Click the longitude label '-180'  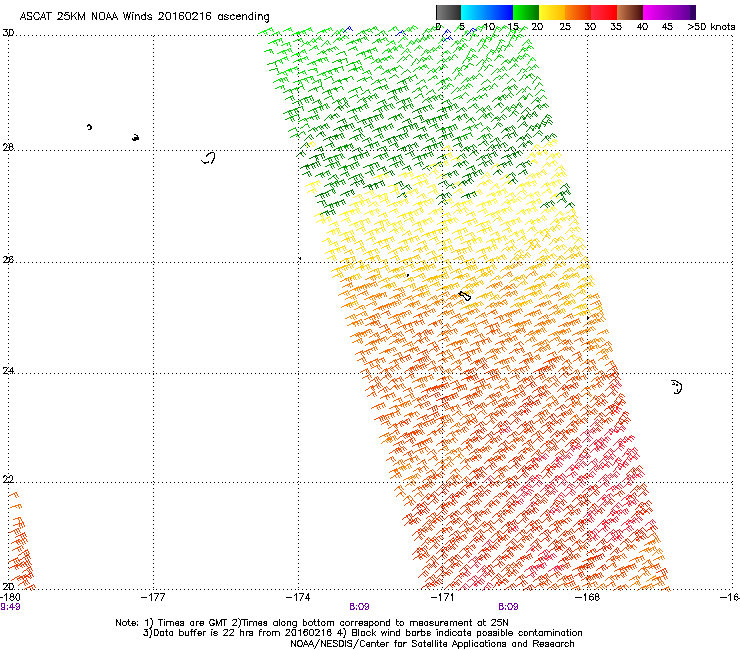(x=10, y=597)
